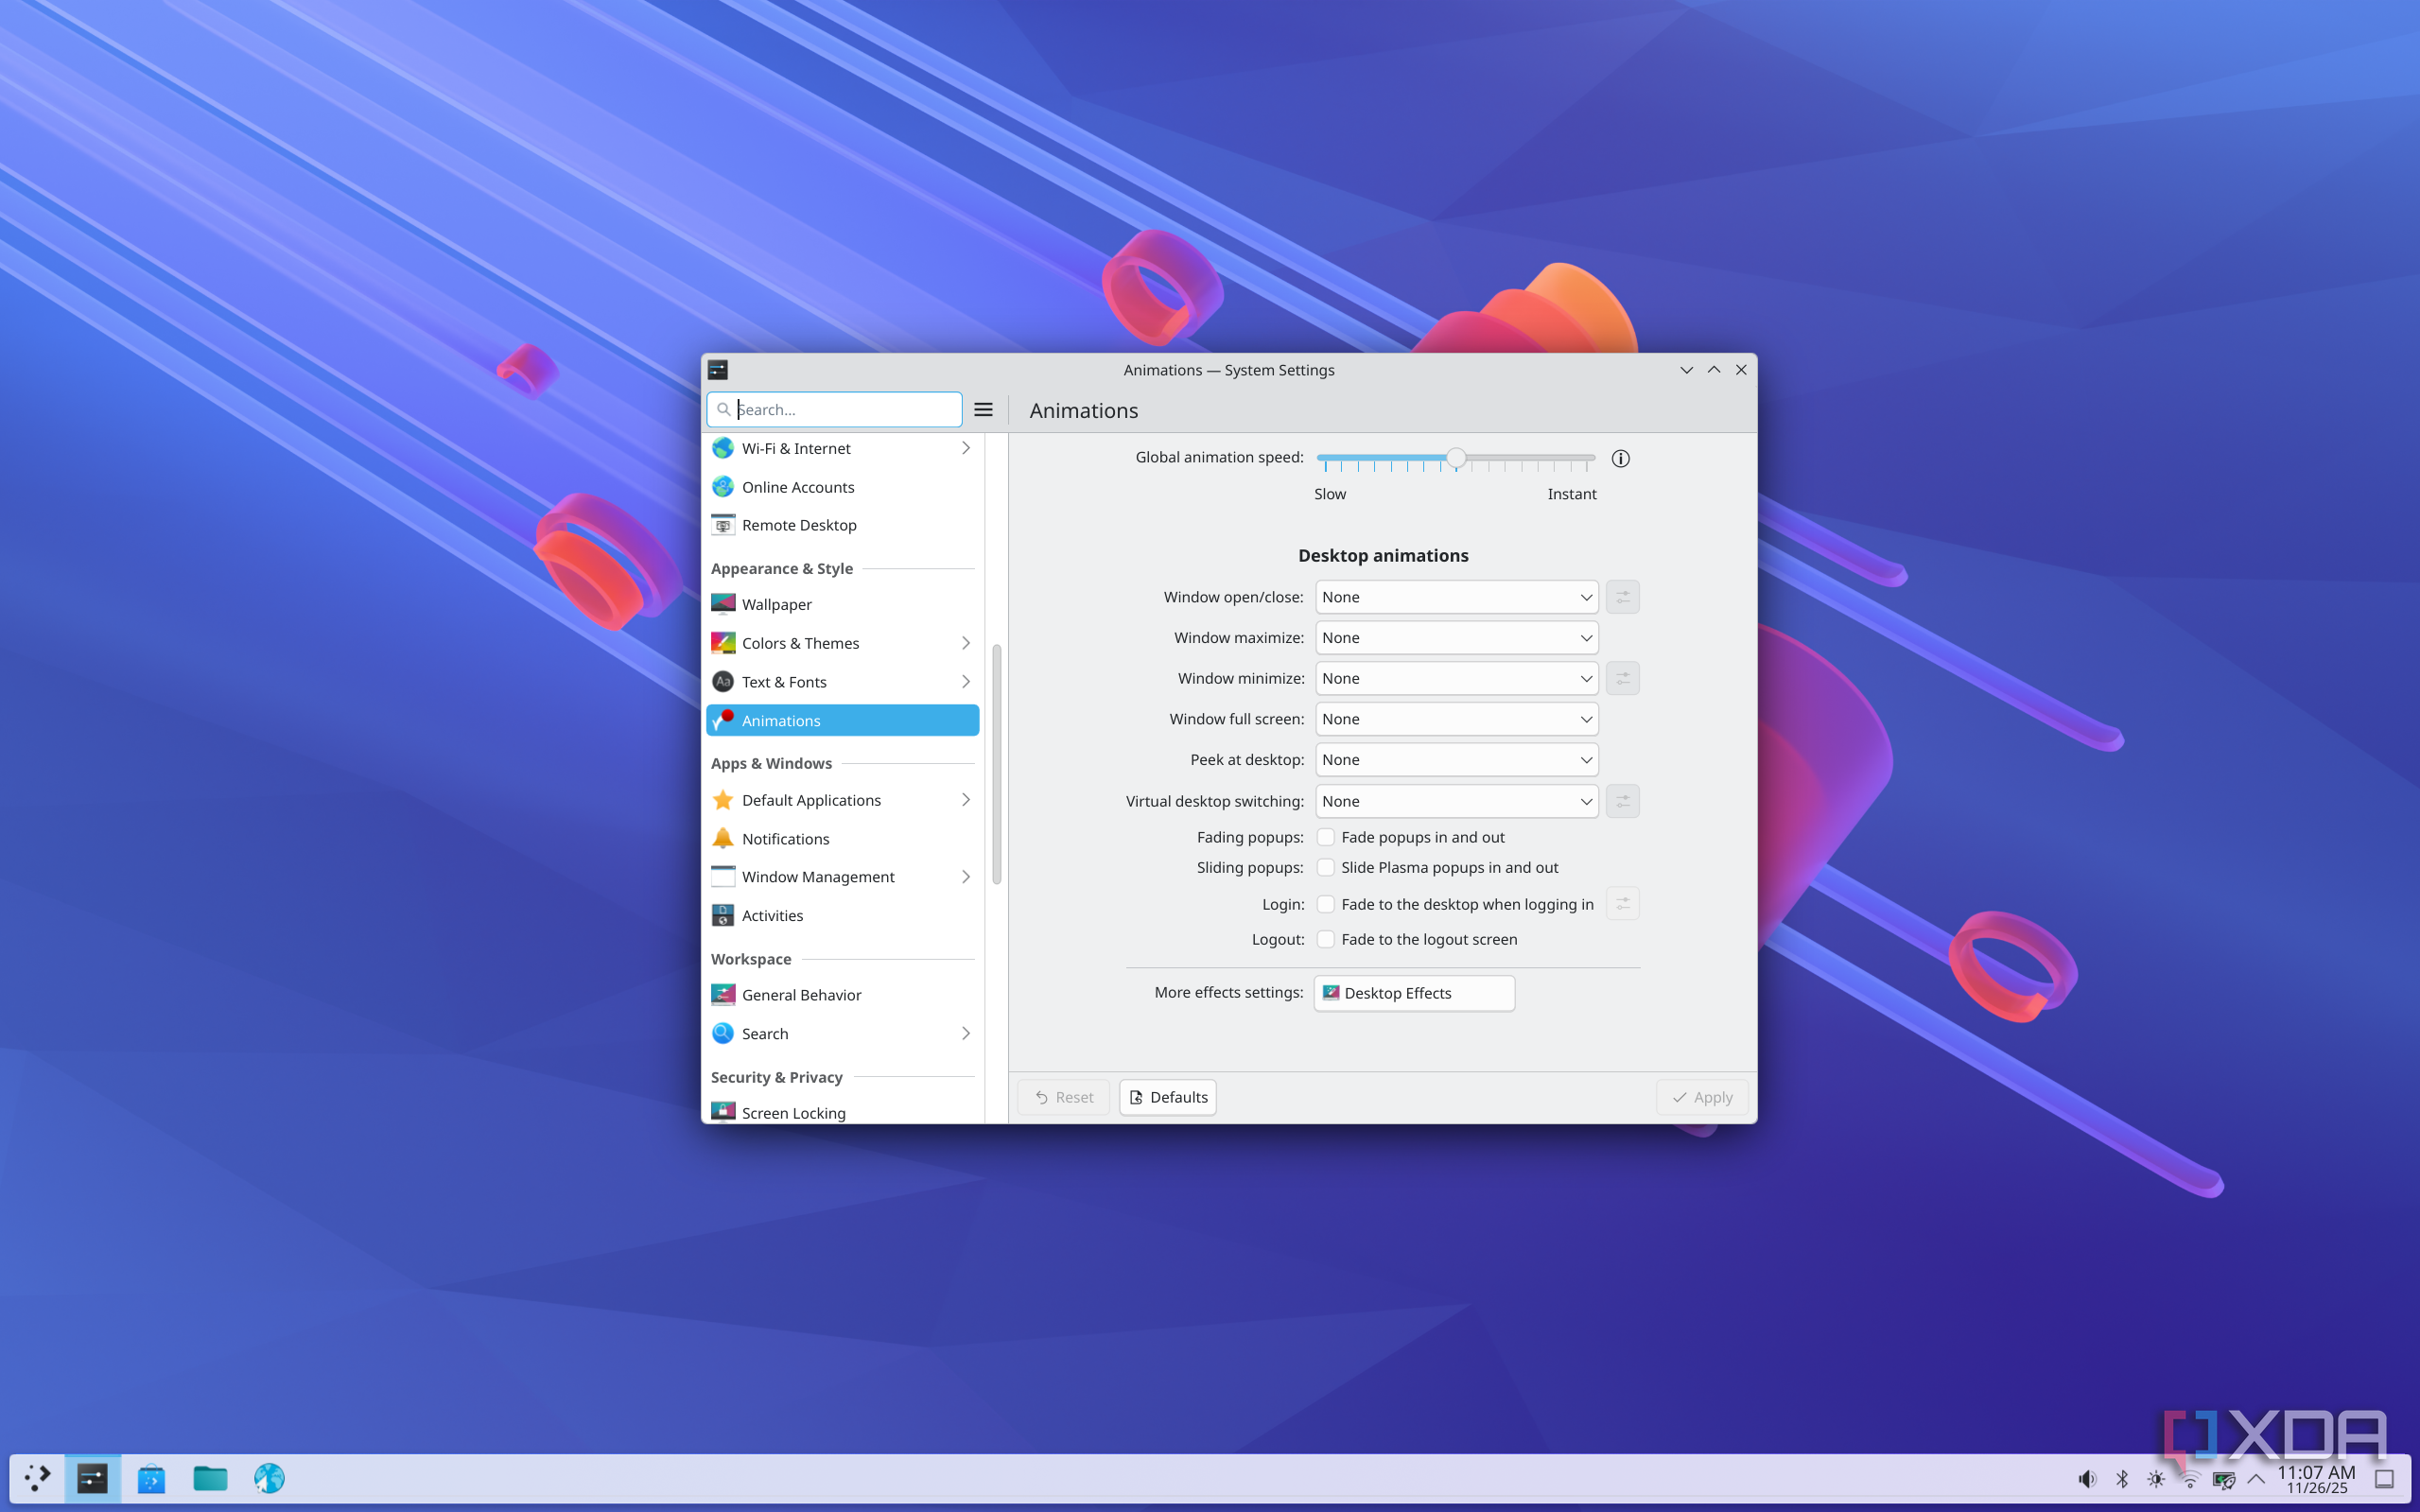Open Window full screen animation dropdown
The image size is (2420, 1512).
tap(1456, 719)
